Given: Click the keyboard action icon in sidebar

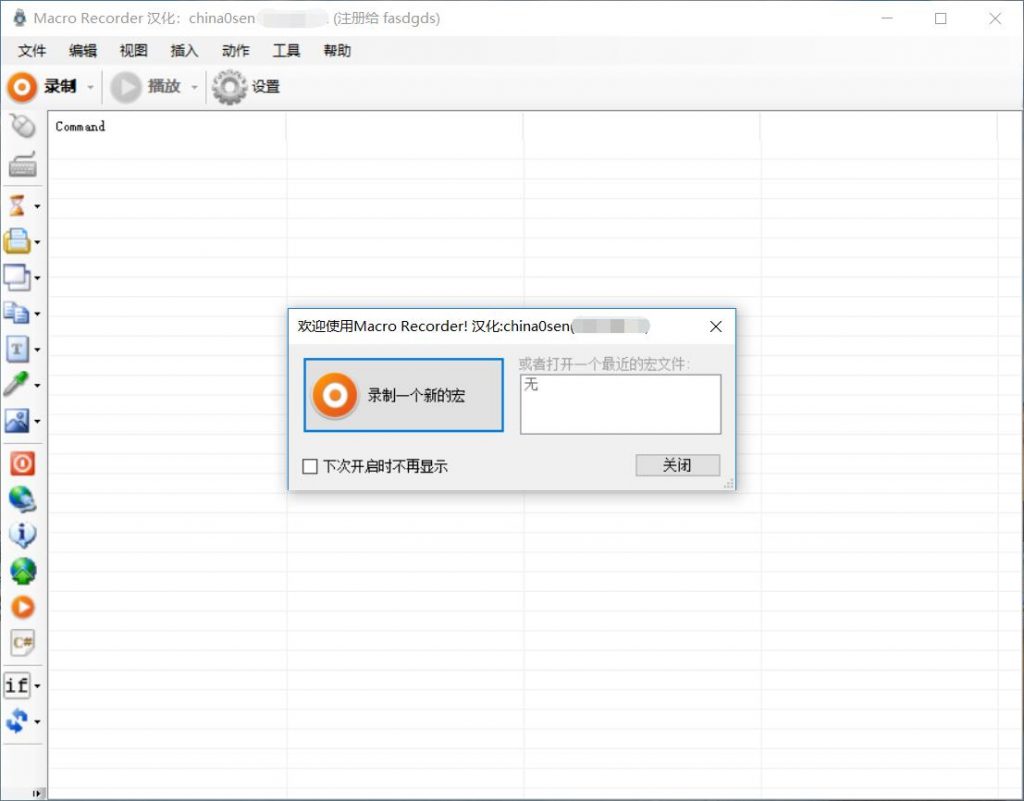Looking at the screenshot, I should click(22, 164).
